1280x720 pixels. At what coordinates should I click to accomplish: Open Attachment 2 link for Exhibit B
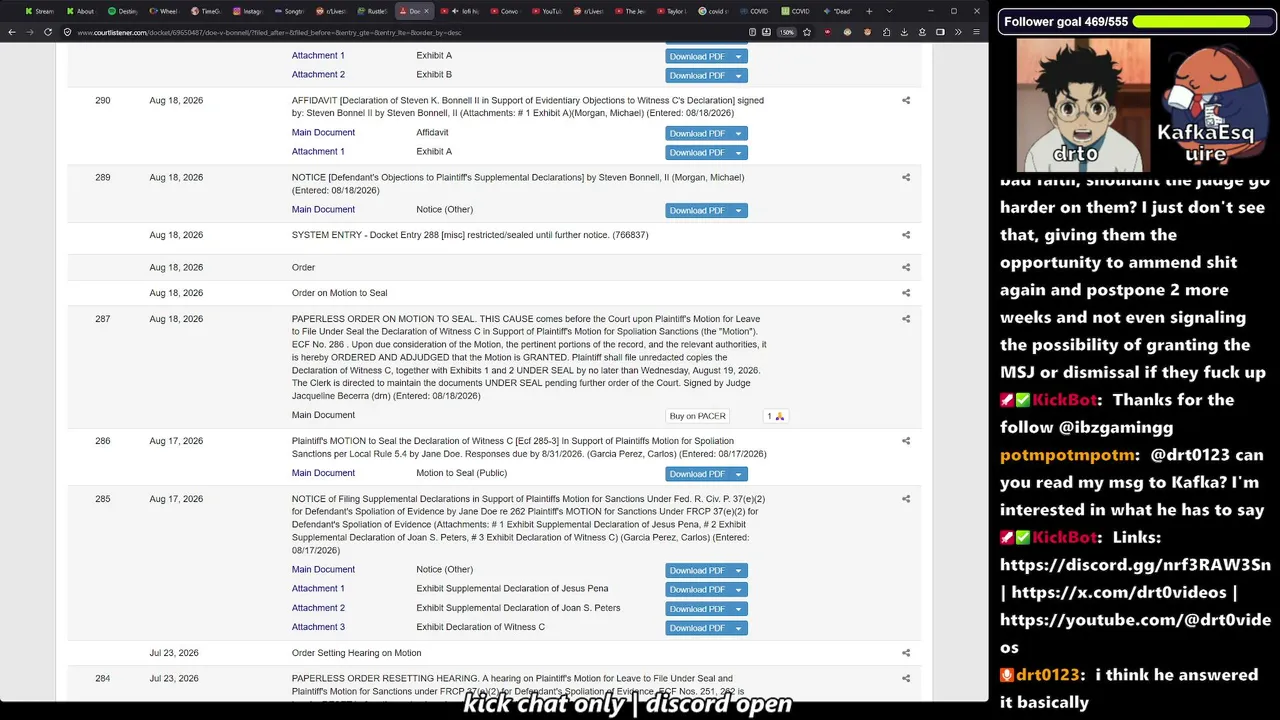pos(318,75)
